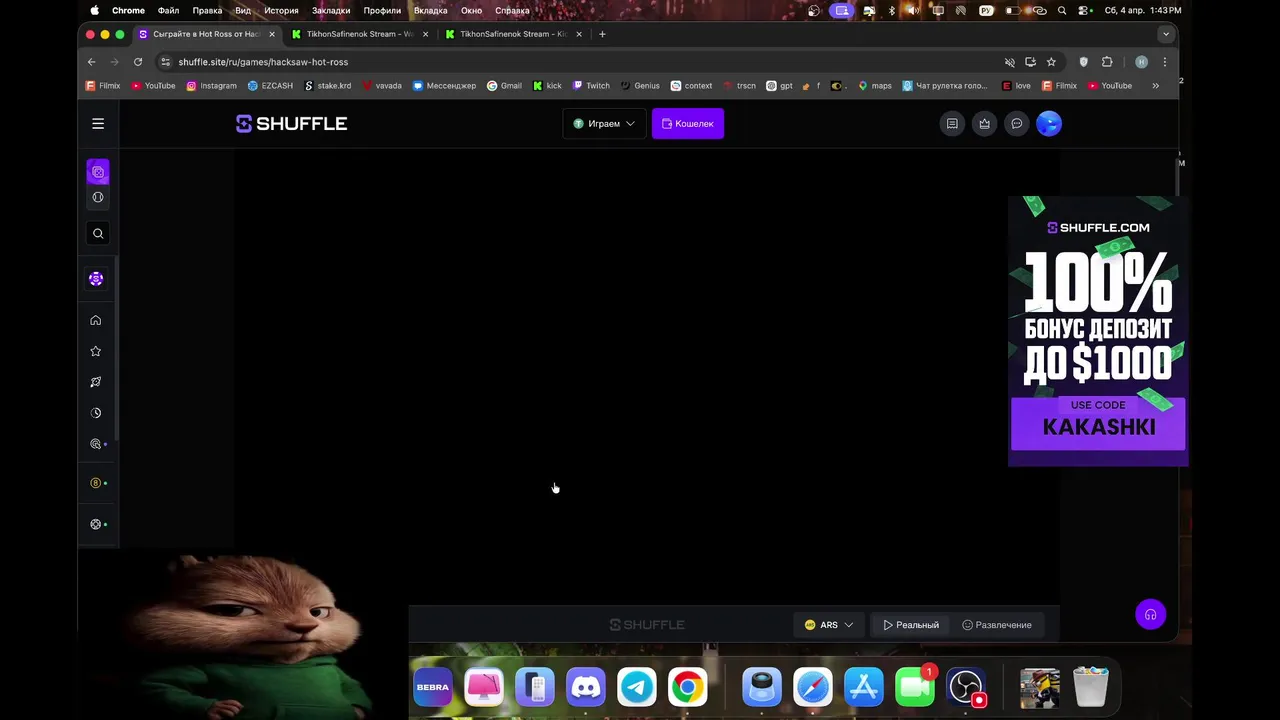Open the kick bookmark
The width and height of the screenshot is (1280, 720).
click(x=547, y=86)
